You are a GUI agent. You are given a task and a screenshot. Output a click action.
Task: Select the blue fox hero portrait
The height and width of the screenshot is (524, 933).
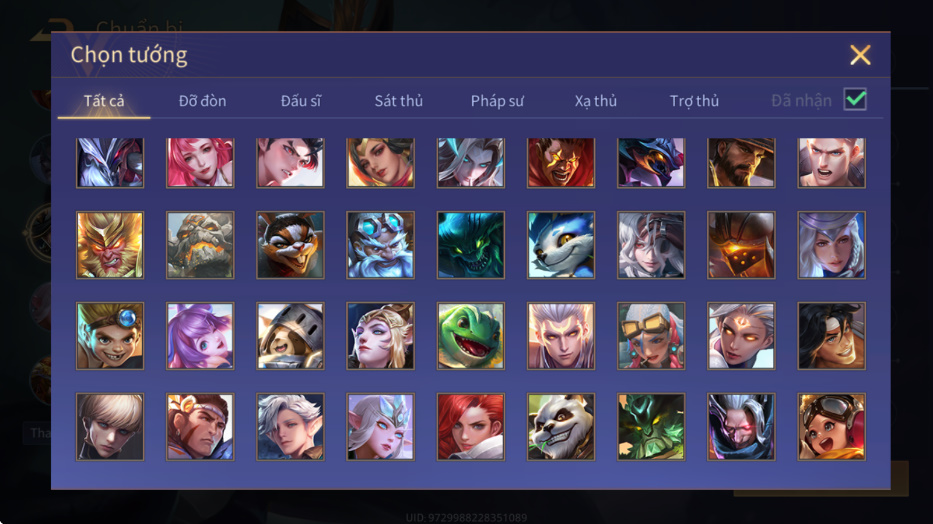[x=561, y=245]
